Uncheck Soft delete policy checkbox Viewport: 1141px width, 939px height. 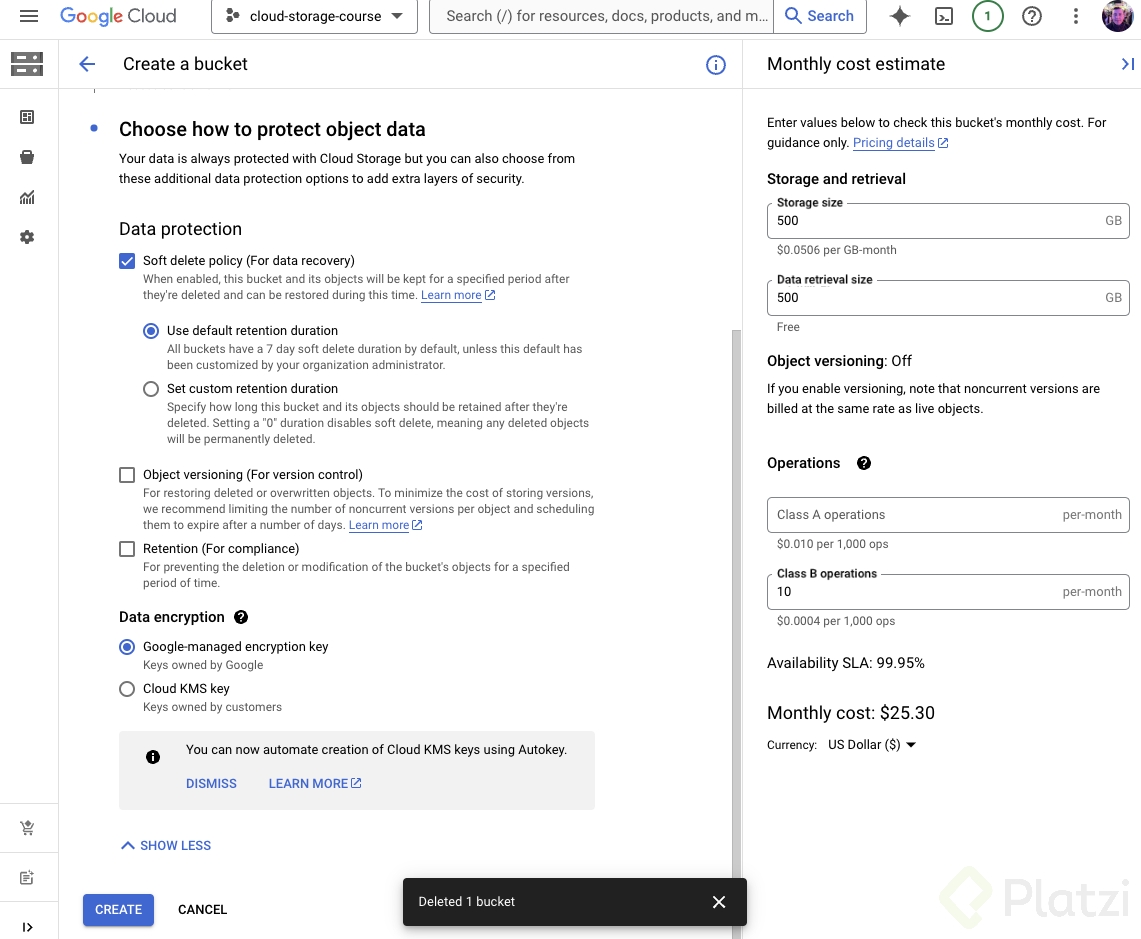[127, 261]
